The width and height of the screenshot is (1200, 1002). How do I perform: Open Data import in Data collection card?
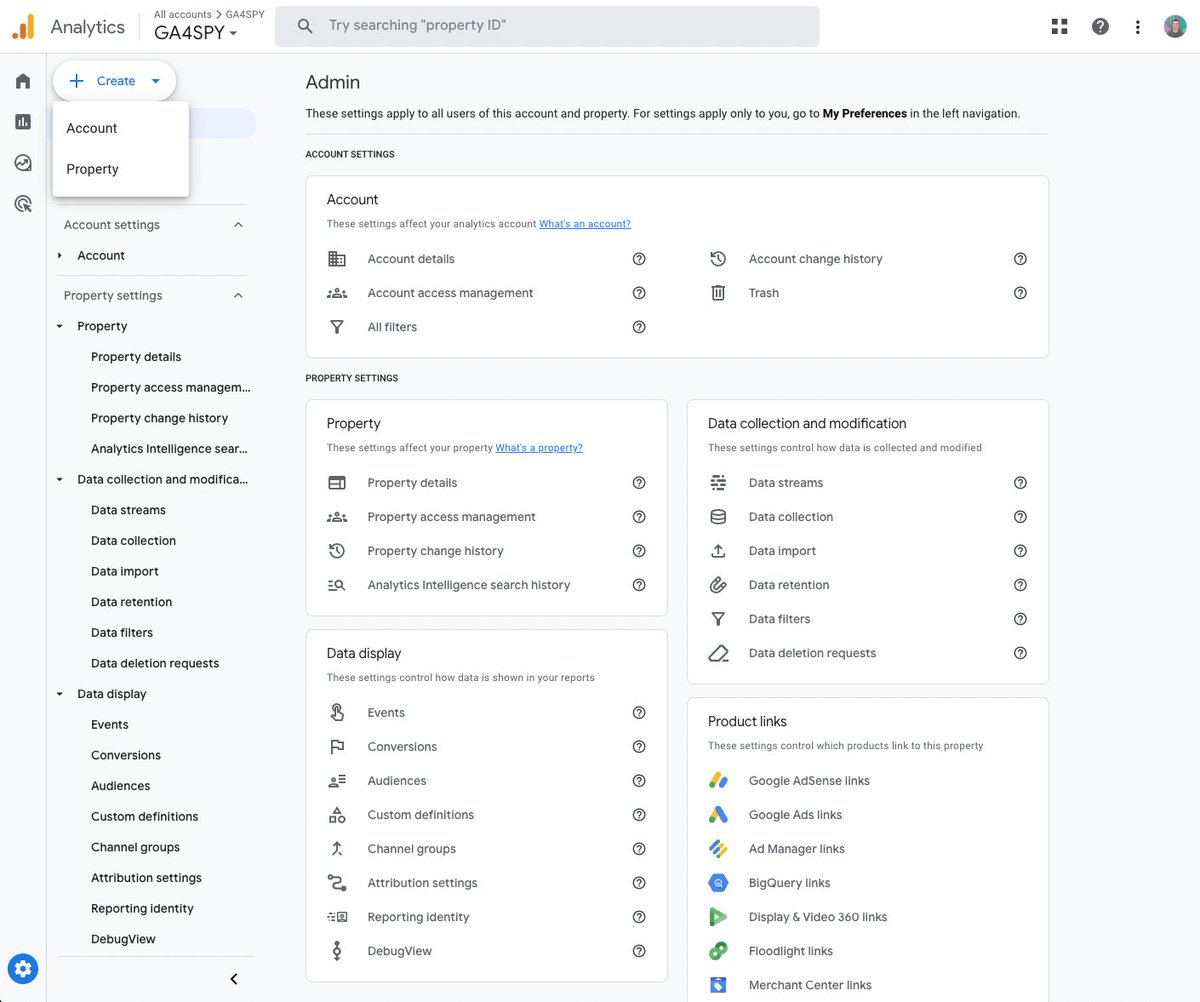tap(782, 551)
